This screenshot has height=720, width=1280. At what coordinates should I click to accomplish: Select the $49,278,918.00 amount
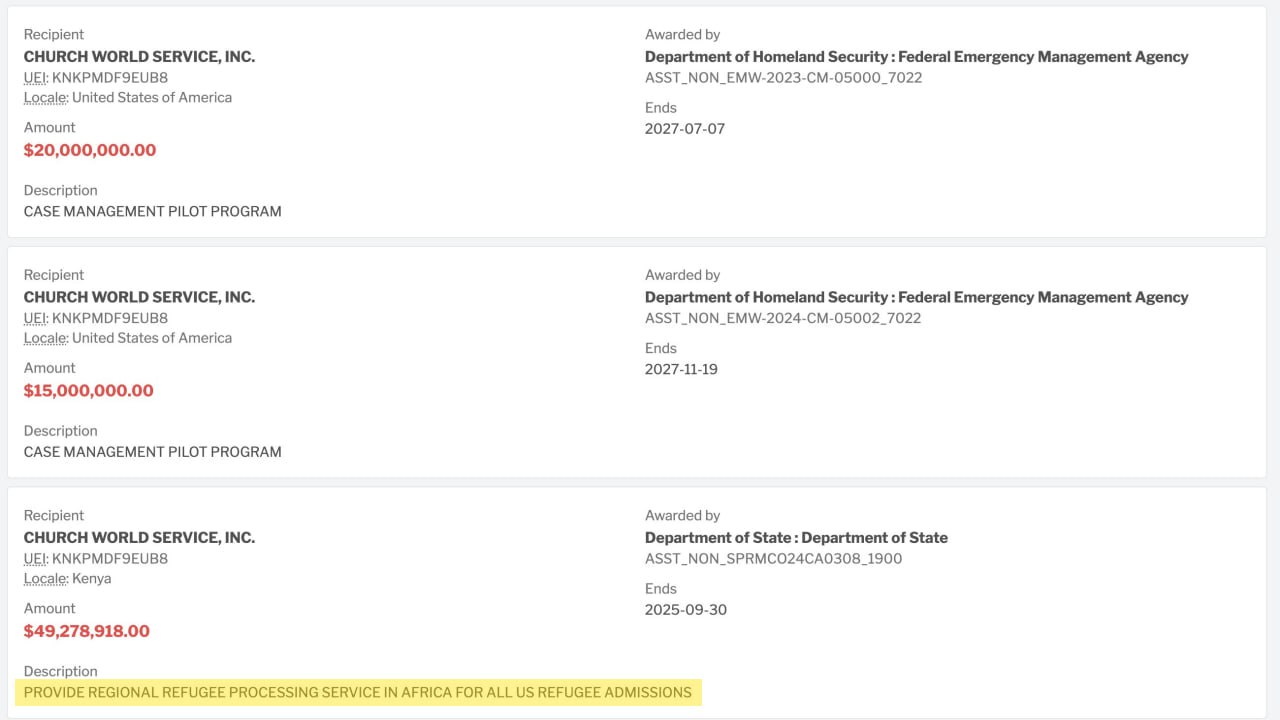pyautogui.click(x=87, y=631)
